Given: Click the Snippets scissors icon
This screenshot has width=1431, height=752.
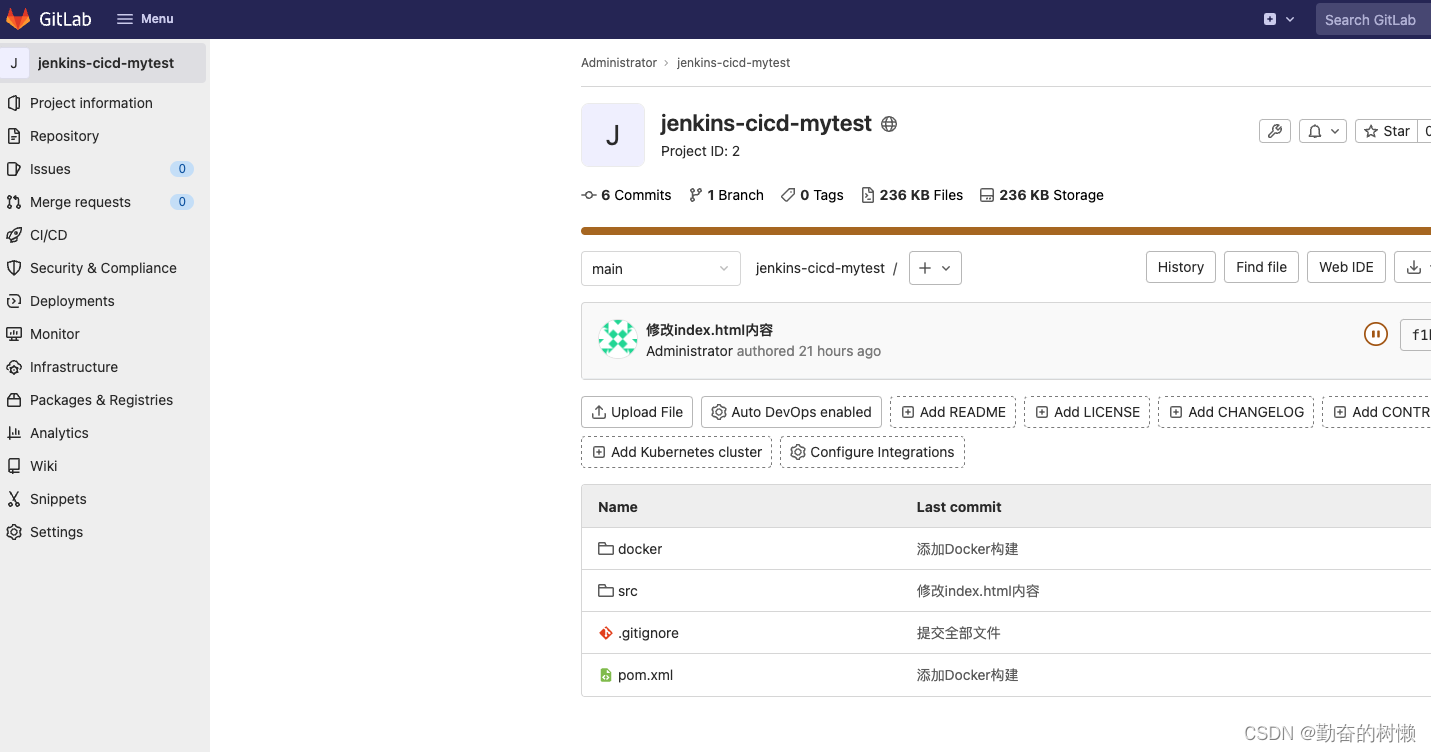Looking at the screenshot, I should click(14, 499).
